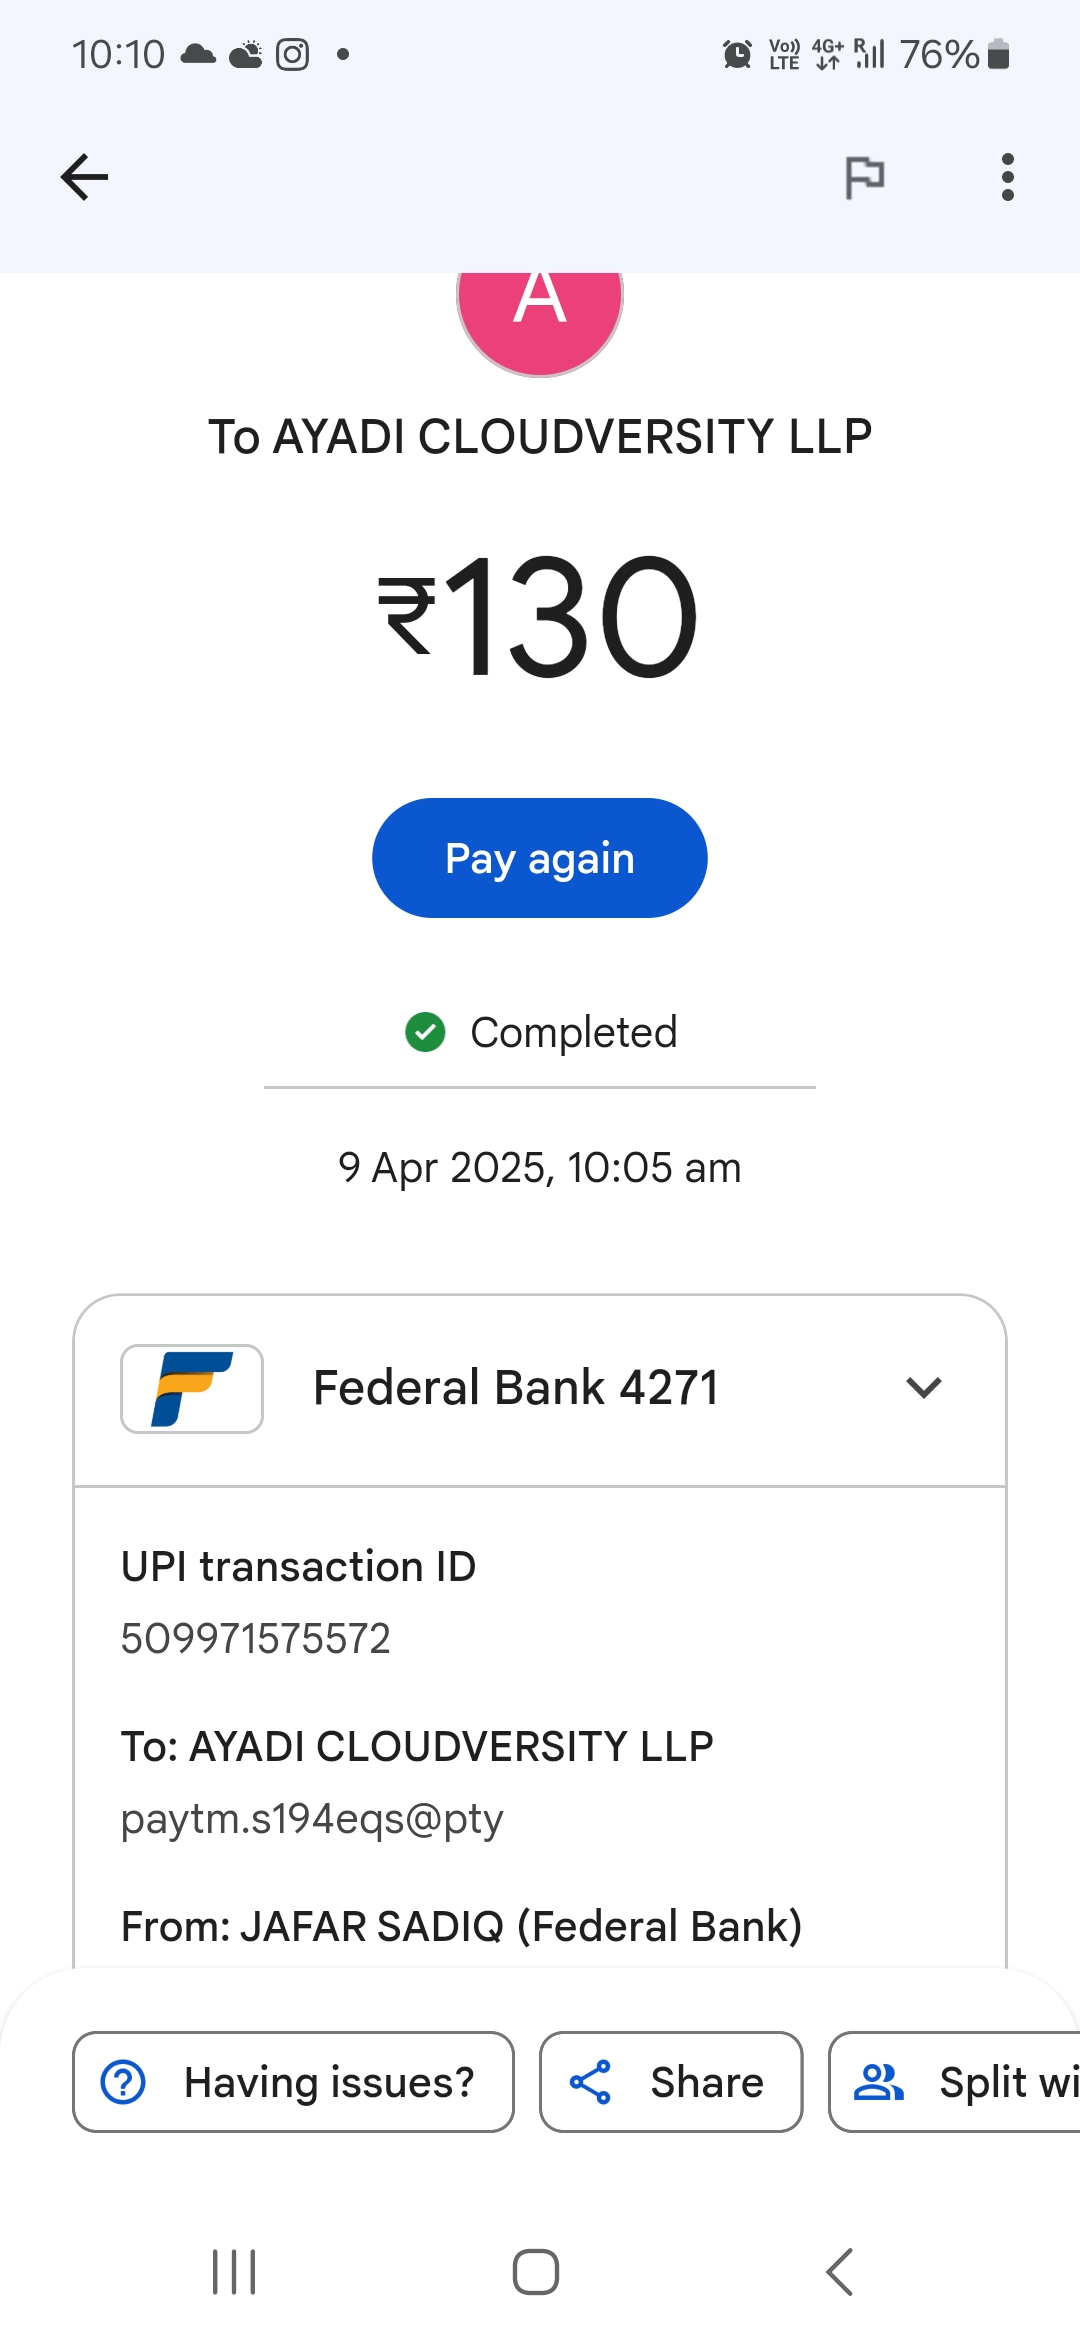This screenshot has width=1080, height=2340.
Task: Tap the ₹130 amount text
Action: point(538,616)
